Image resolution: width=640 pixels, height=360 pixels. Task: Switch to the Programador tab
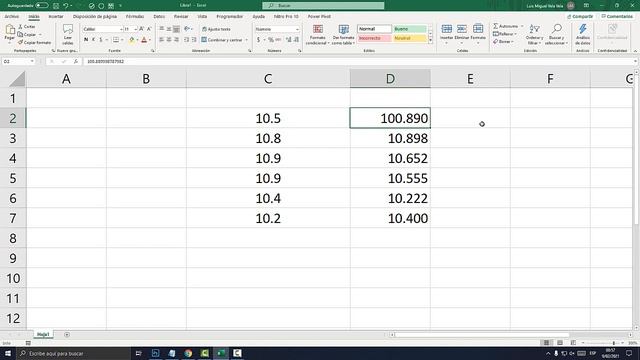click(229, 16)
